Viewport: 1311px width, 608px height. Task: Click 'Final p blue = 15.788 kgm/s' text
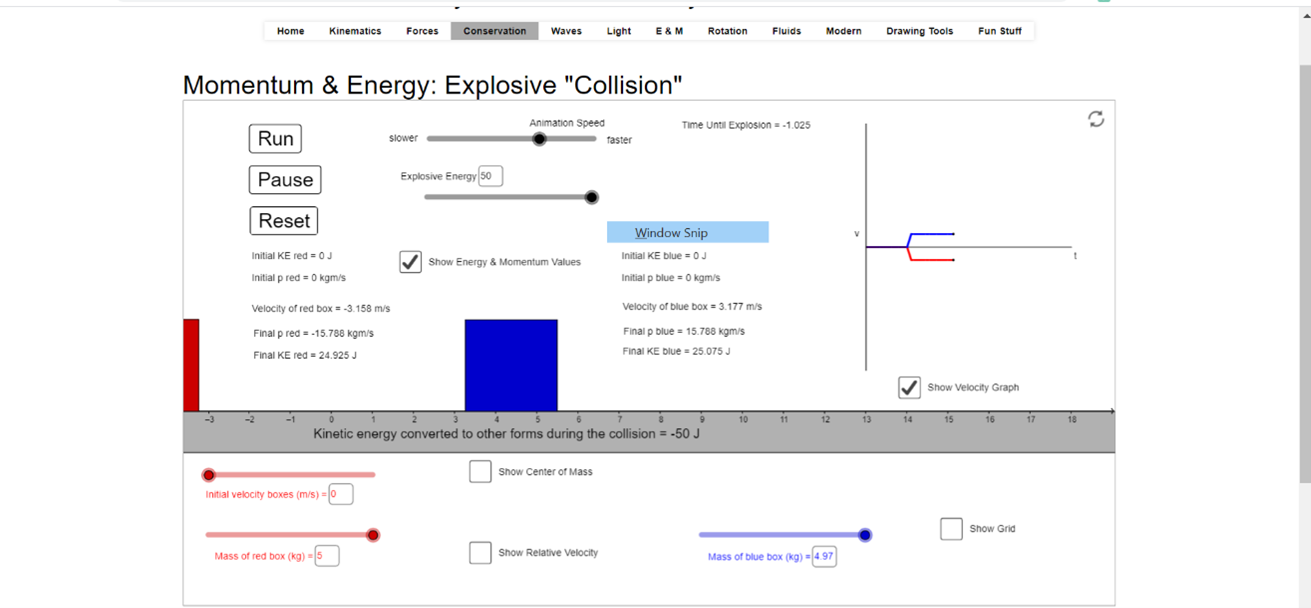pos(684,331)
